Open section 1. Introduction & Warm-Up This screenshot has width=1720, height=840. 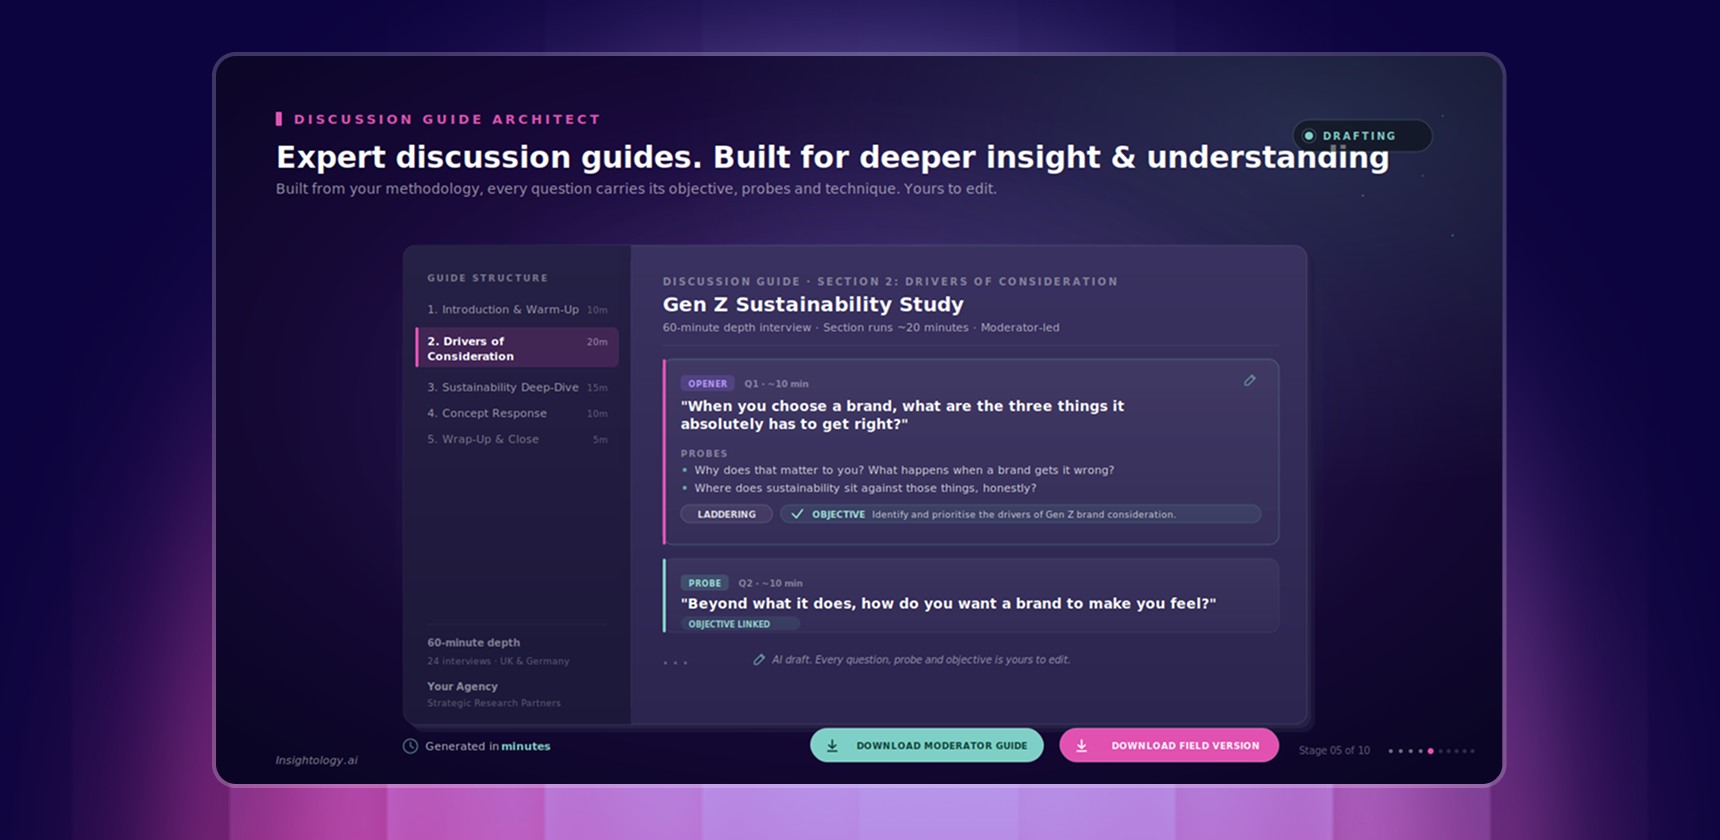click(517, 310)
